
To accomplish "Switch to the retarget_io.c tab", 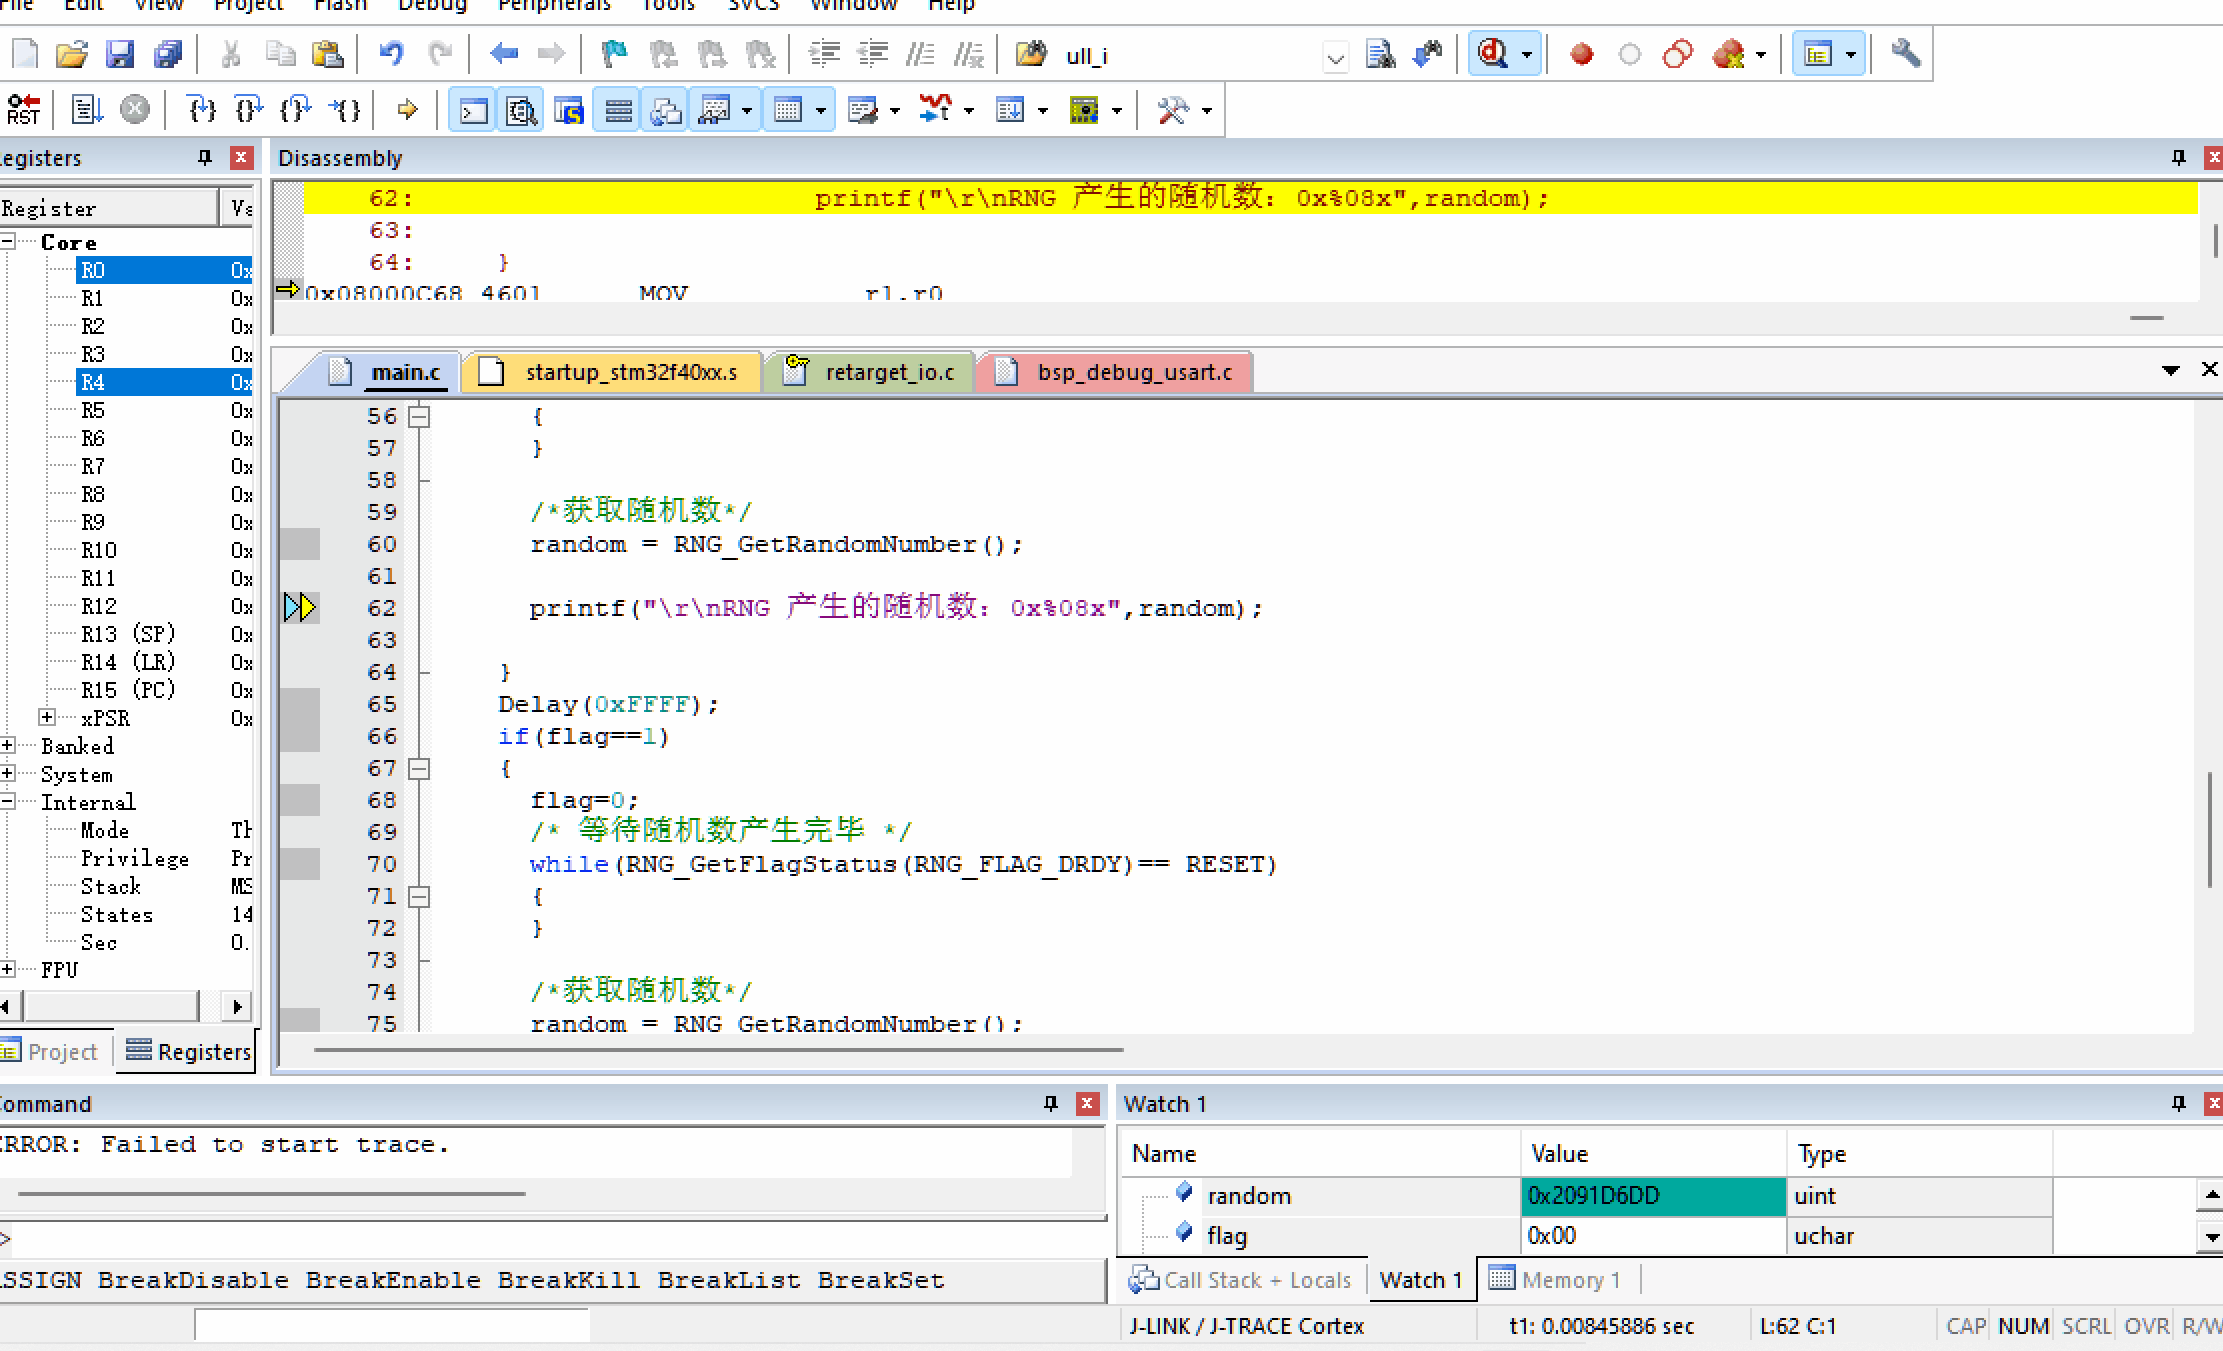I will [x=888, y=373].
